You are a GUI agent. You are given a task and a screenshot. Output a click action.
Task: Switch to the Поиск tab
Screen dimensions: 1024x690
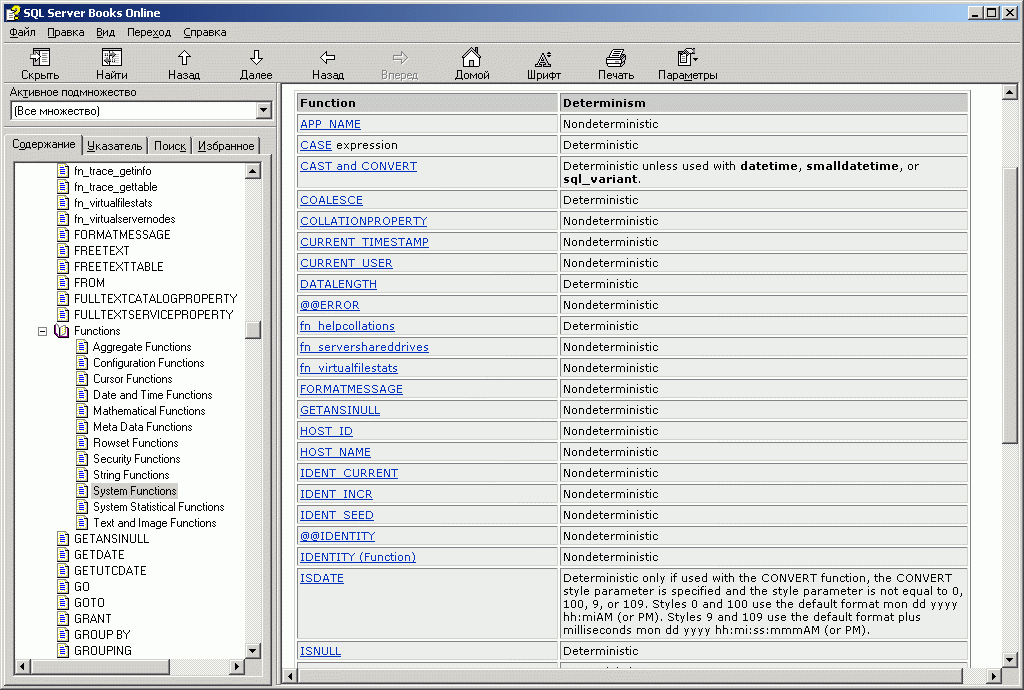(x=170, y=146)
